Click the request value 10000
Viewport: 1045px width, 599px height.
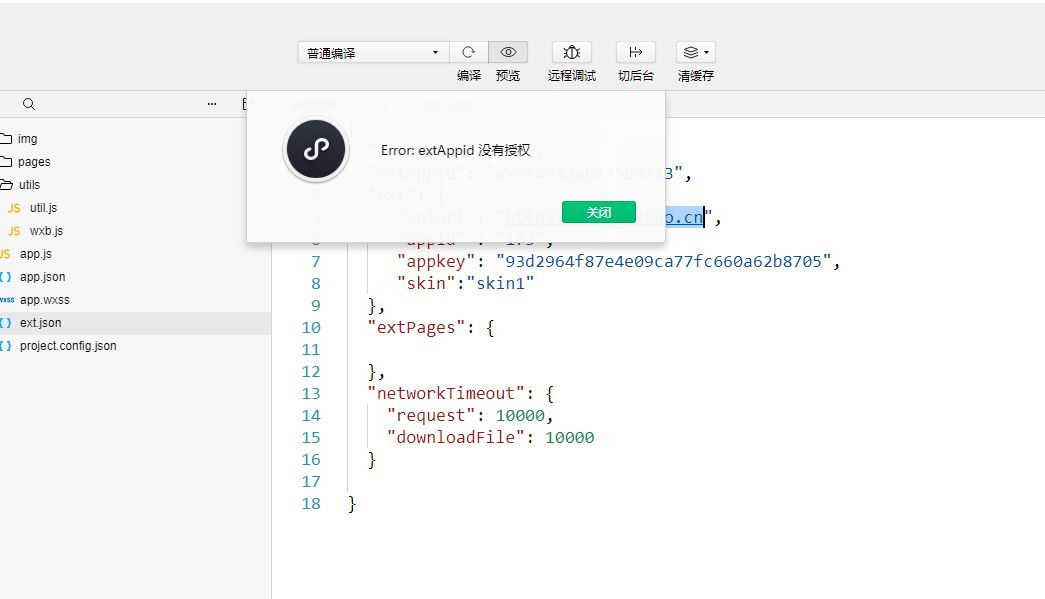pos(521,415)
